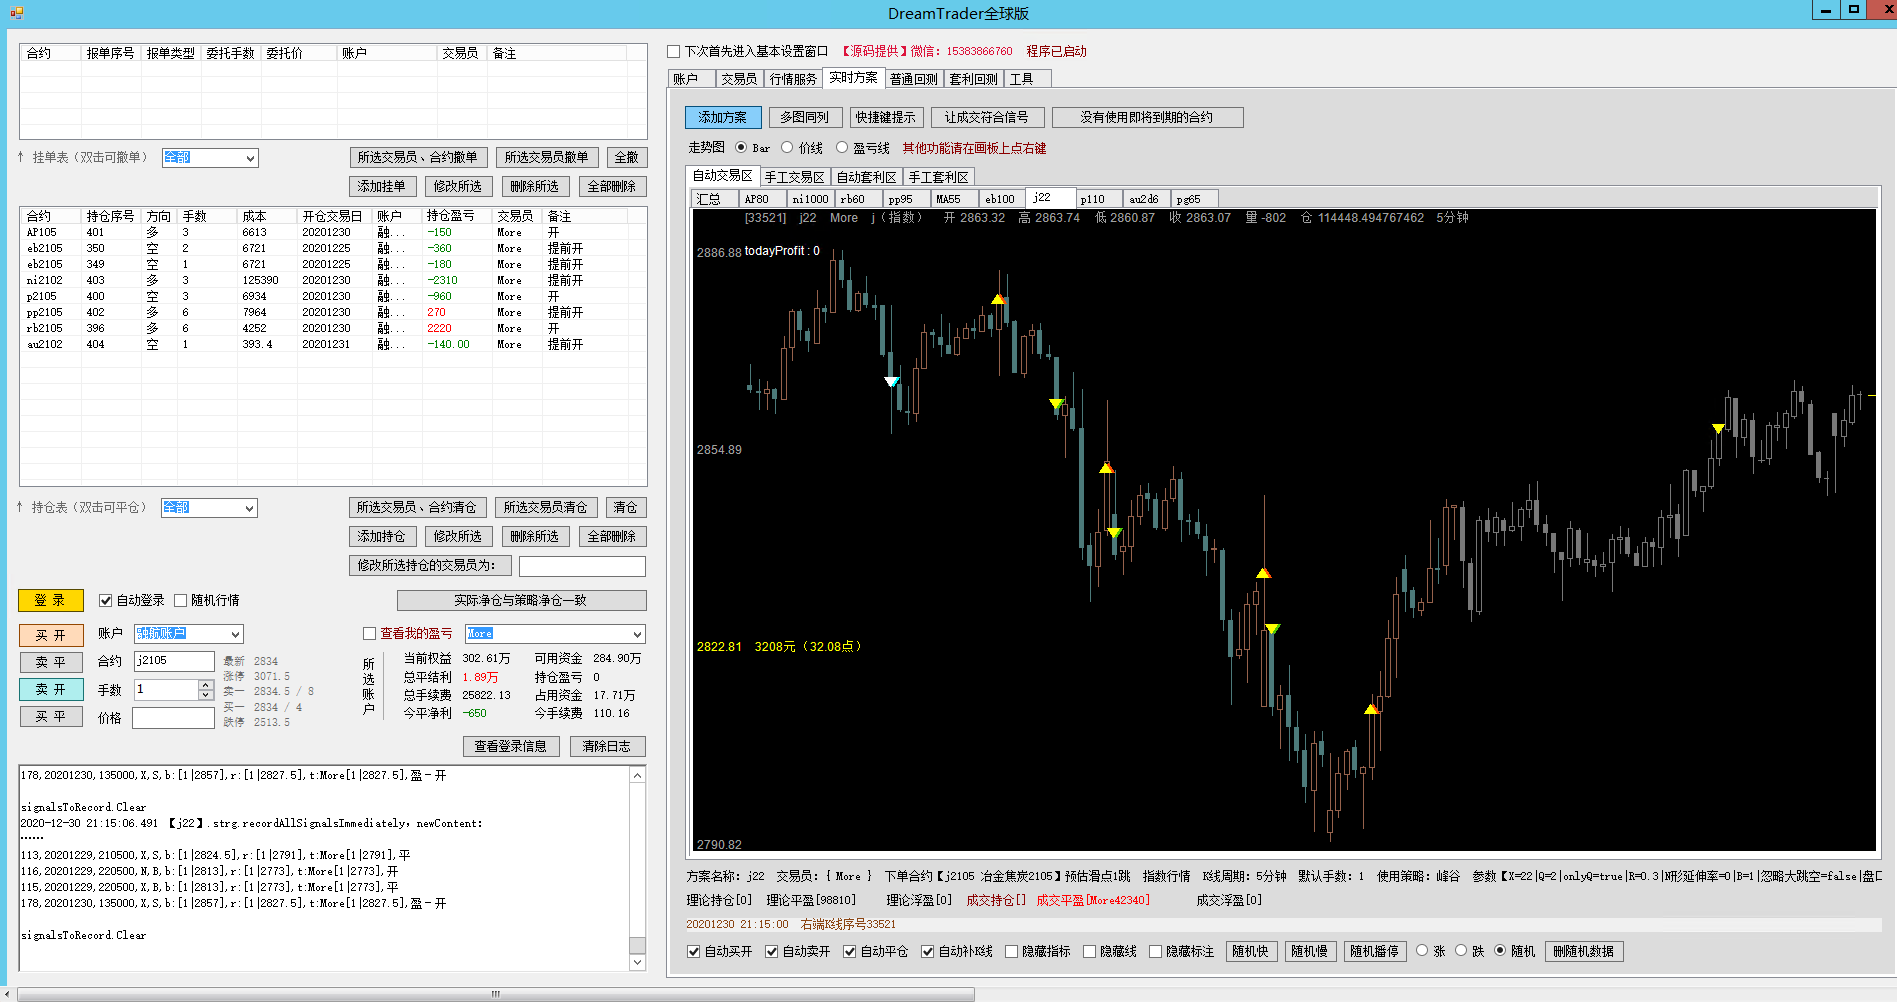Image resolution: width=1897 pixels, height=1002 pixels.
Task: Click the arrow icon beside 挂单表 label
Action: point(21,157)
